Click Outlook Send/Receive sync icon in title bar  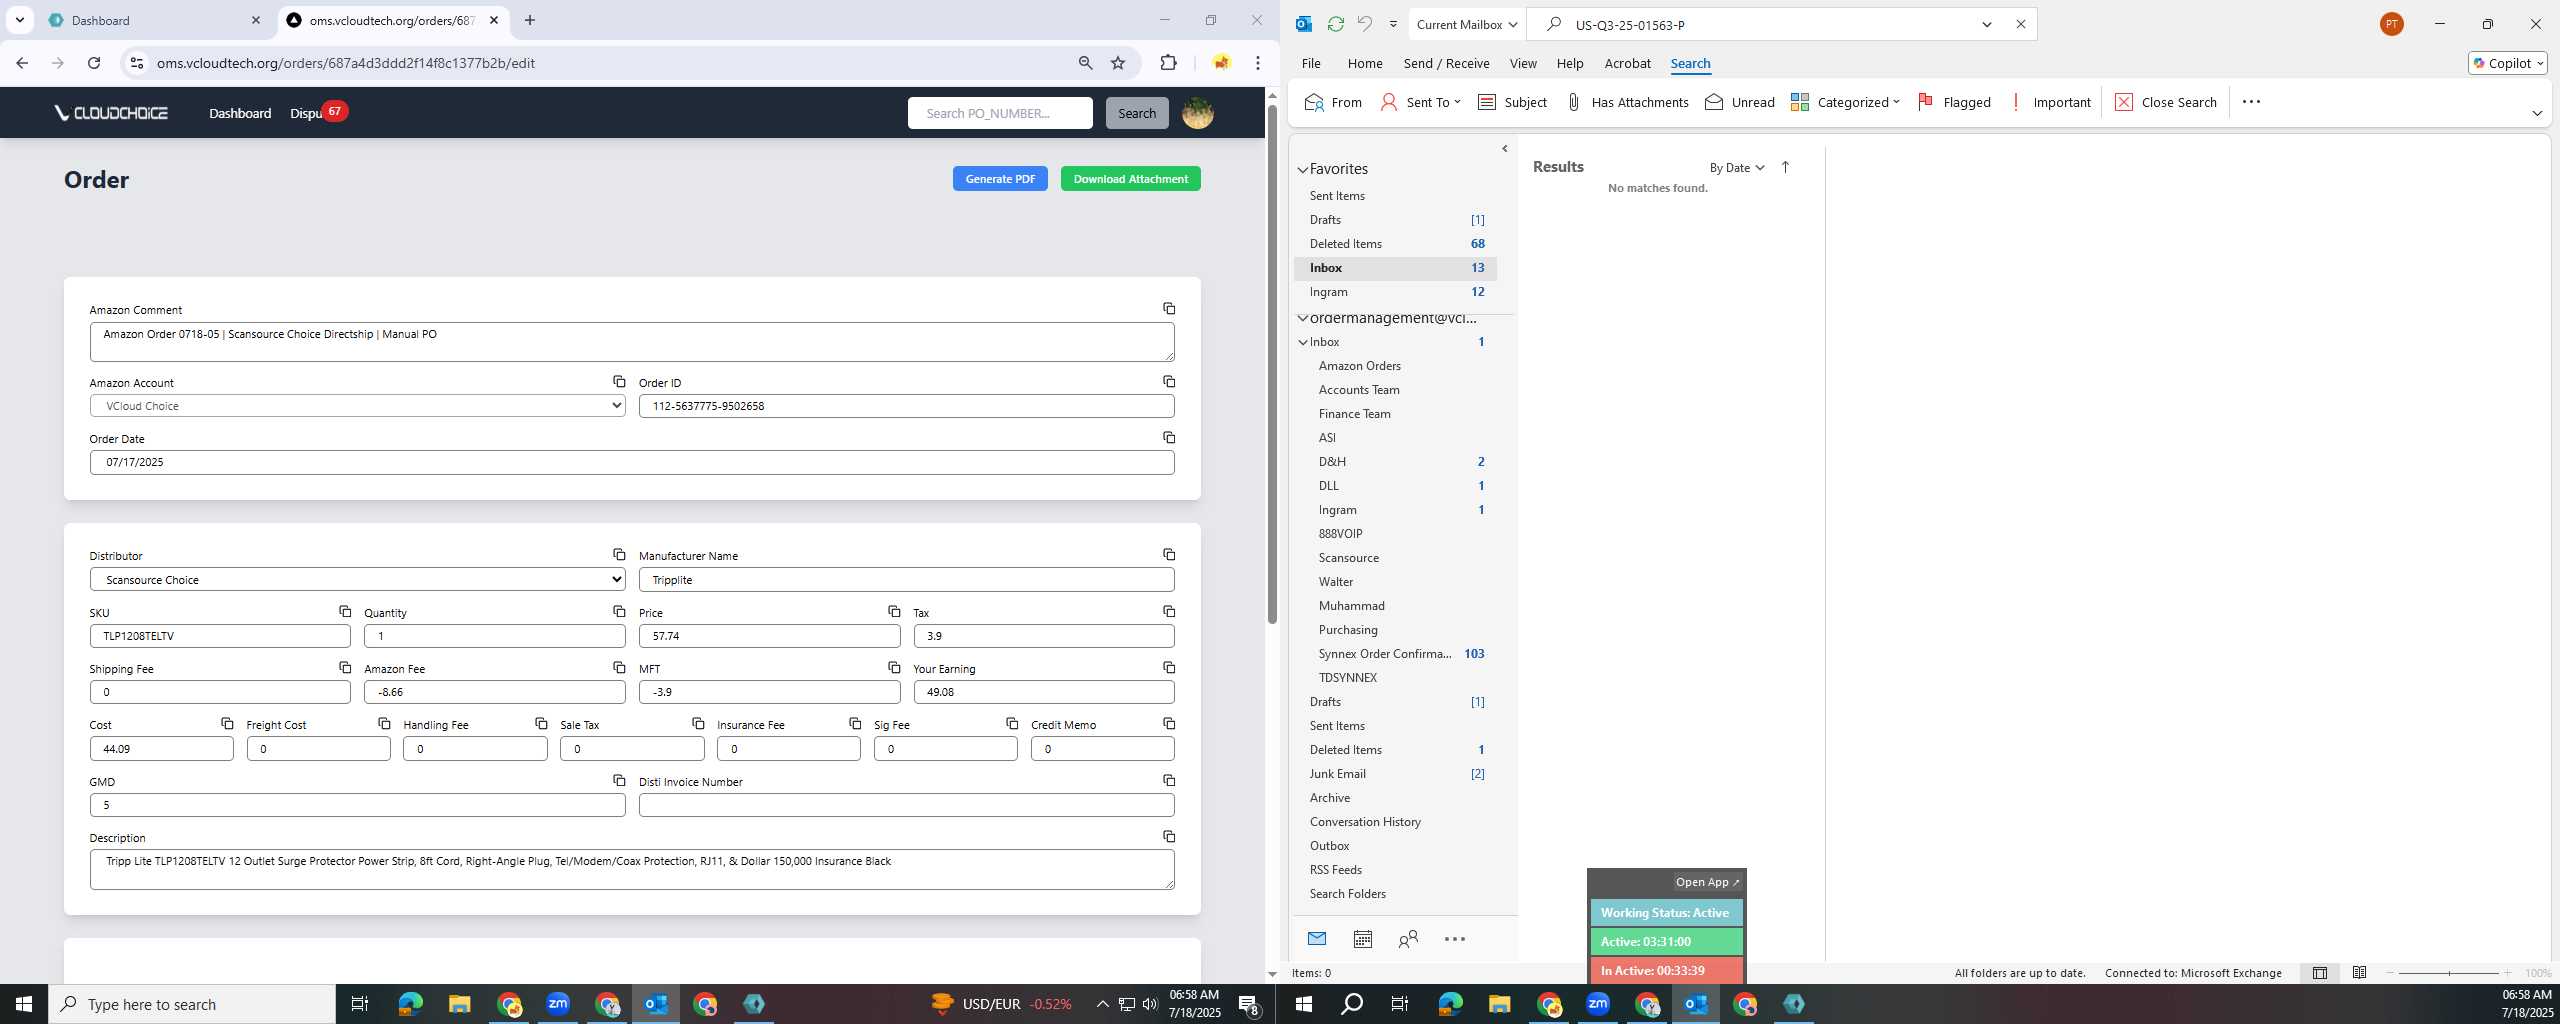tap(1335, 24)
